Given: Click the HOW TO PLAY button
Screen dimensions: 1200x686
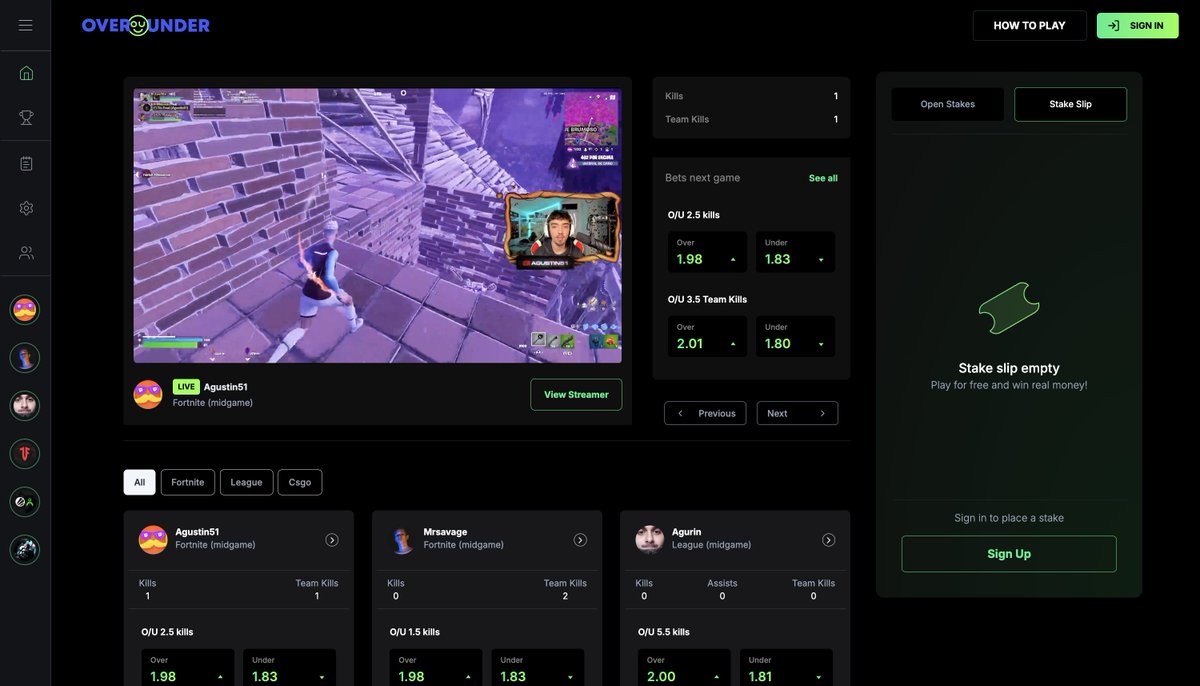Looking at the screenshot, I should pyautogui.click(x=1030, y=26).
